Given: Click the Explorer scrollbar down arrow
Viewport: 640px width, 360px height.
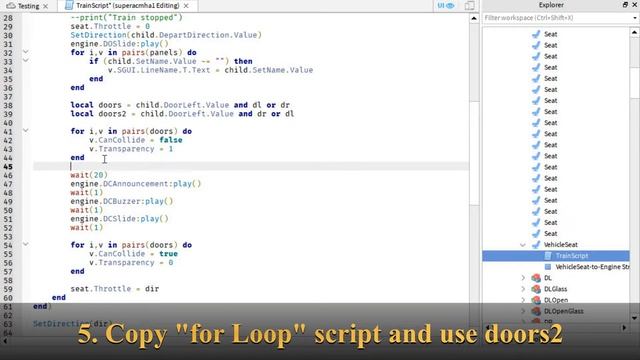Looking at the screenshot, I should pos(634,318).
